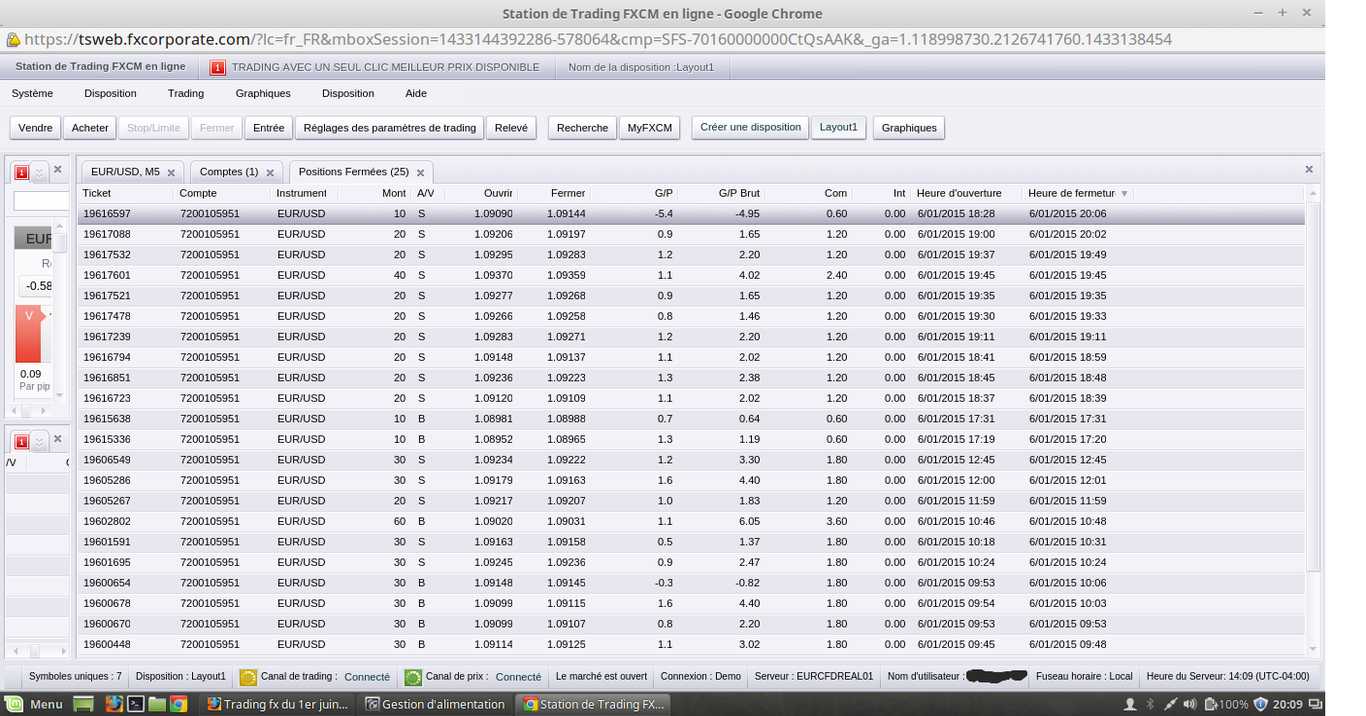Click the volume icon in system tray
This screenshot has width=1366, height=716.
[1191, 704]
